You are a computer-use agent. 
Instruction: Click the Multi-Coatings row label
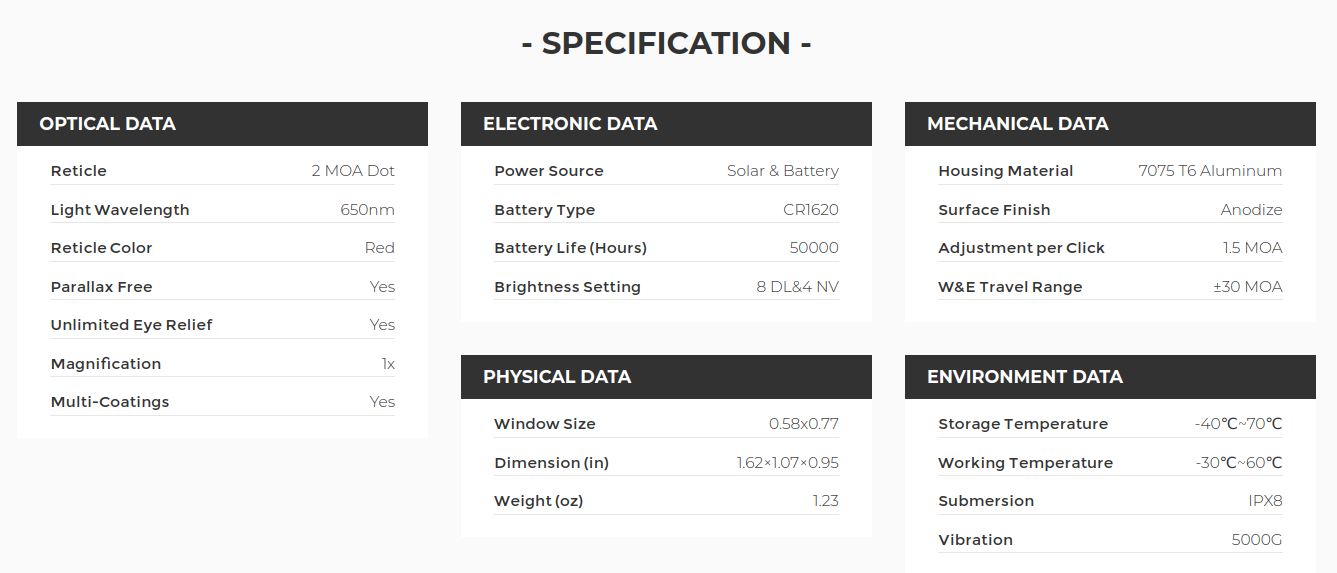pyautogui.click(x=110, y=402)
